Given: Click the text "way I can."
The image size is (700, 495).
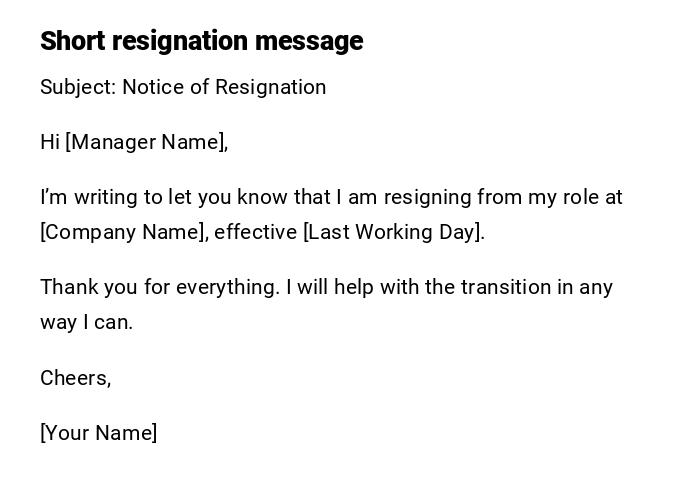Looking at the screenshot, I should pos(86,322).
